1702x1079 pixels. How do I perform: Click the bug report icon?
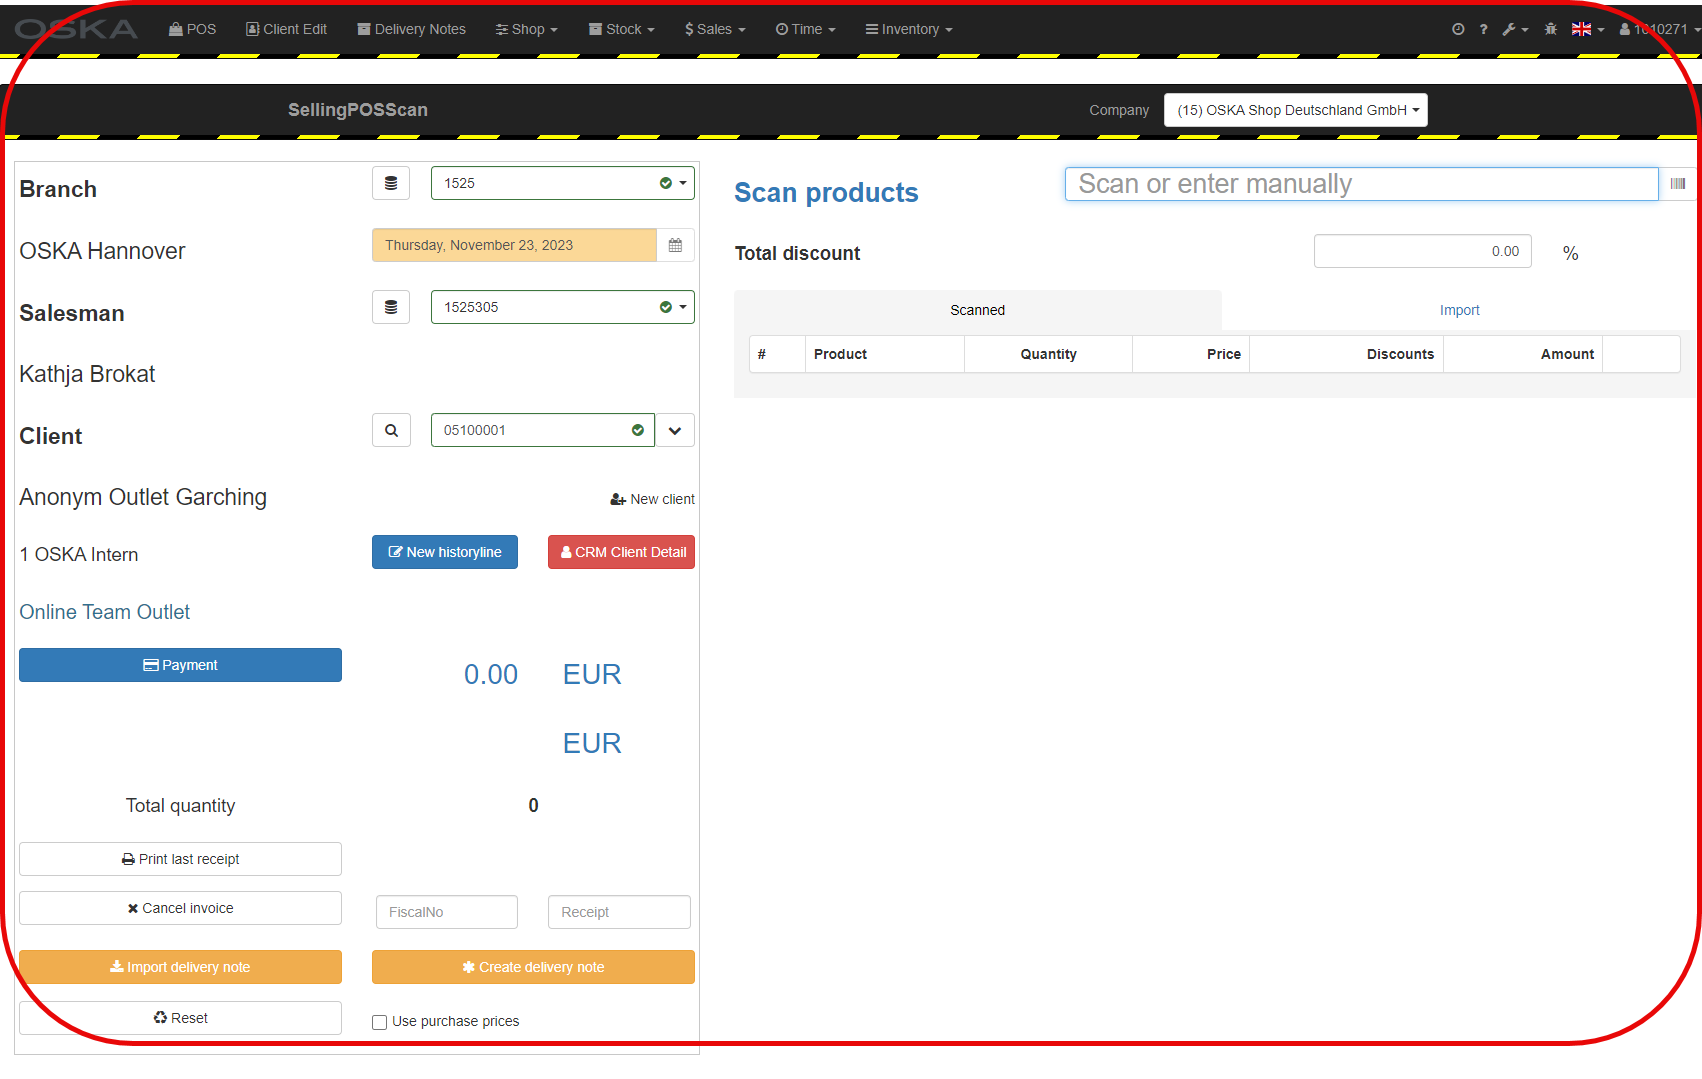1550,29
